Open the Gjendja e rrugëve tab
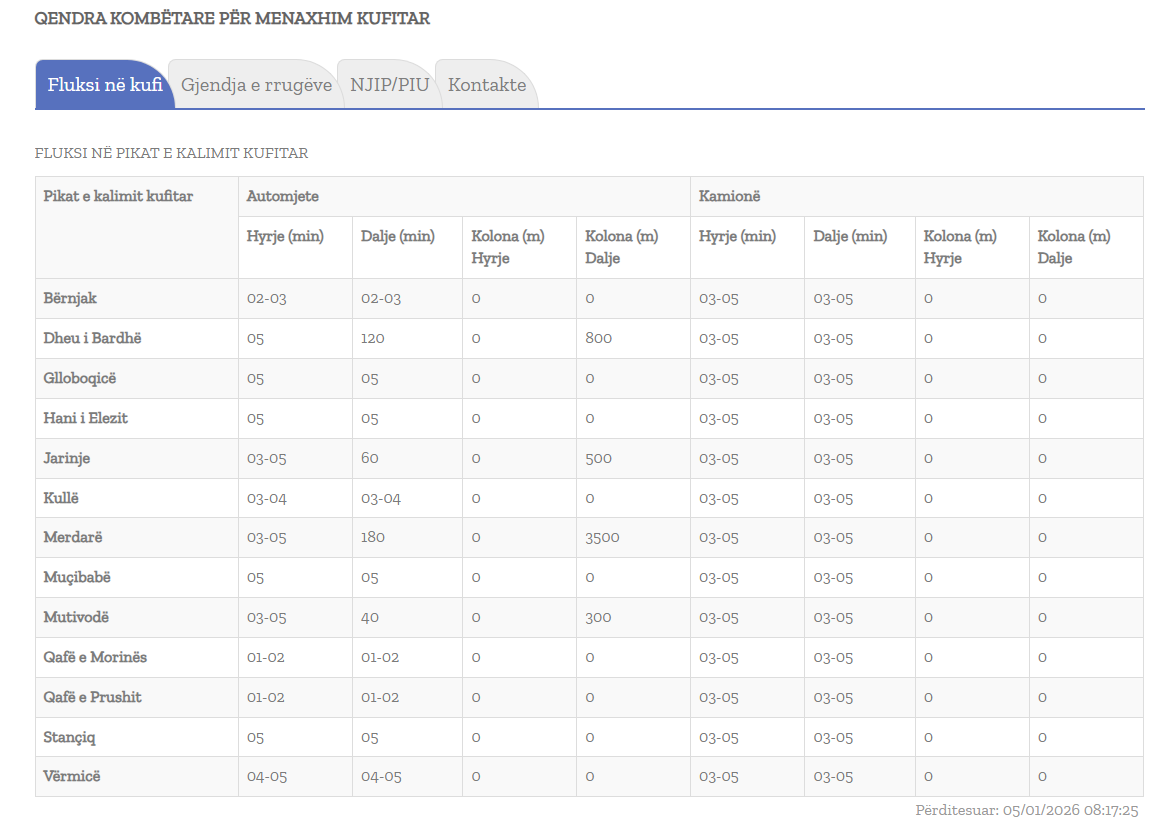Image resolution: width=1175 pixels, height=830 pixels. 256,85
